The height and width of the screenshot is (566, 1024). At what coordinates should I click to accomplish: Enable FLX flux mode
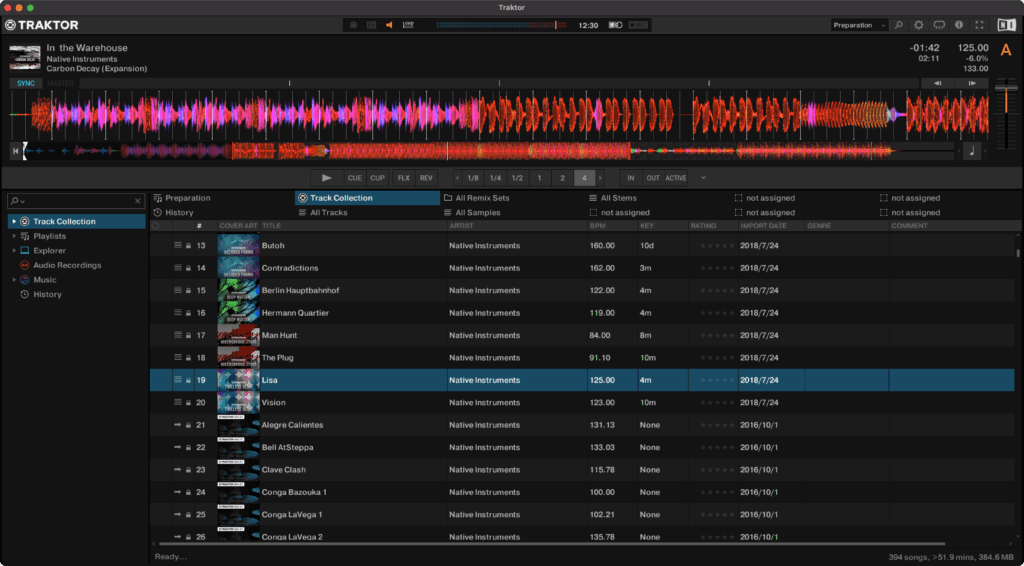pos(404,178)
